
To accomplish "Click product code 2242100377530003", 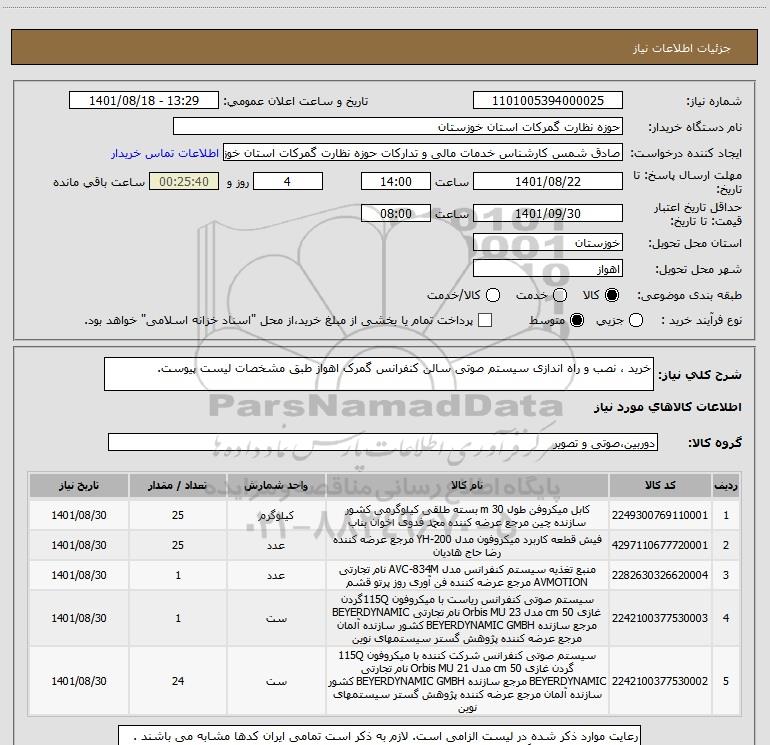I will click(x=660, y=618).
